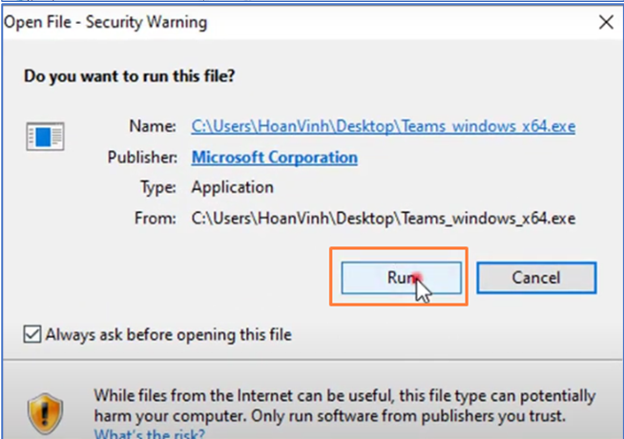Click the application file icon beside Name
The height and width of the screenshot is (439, 624).
45,135
